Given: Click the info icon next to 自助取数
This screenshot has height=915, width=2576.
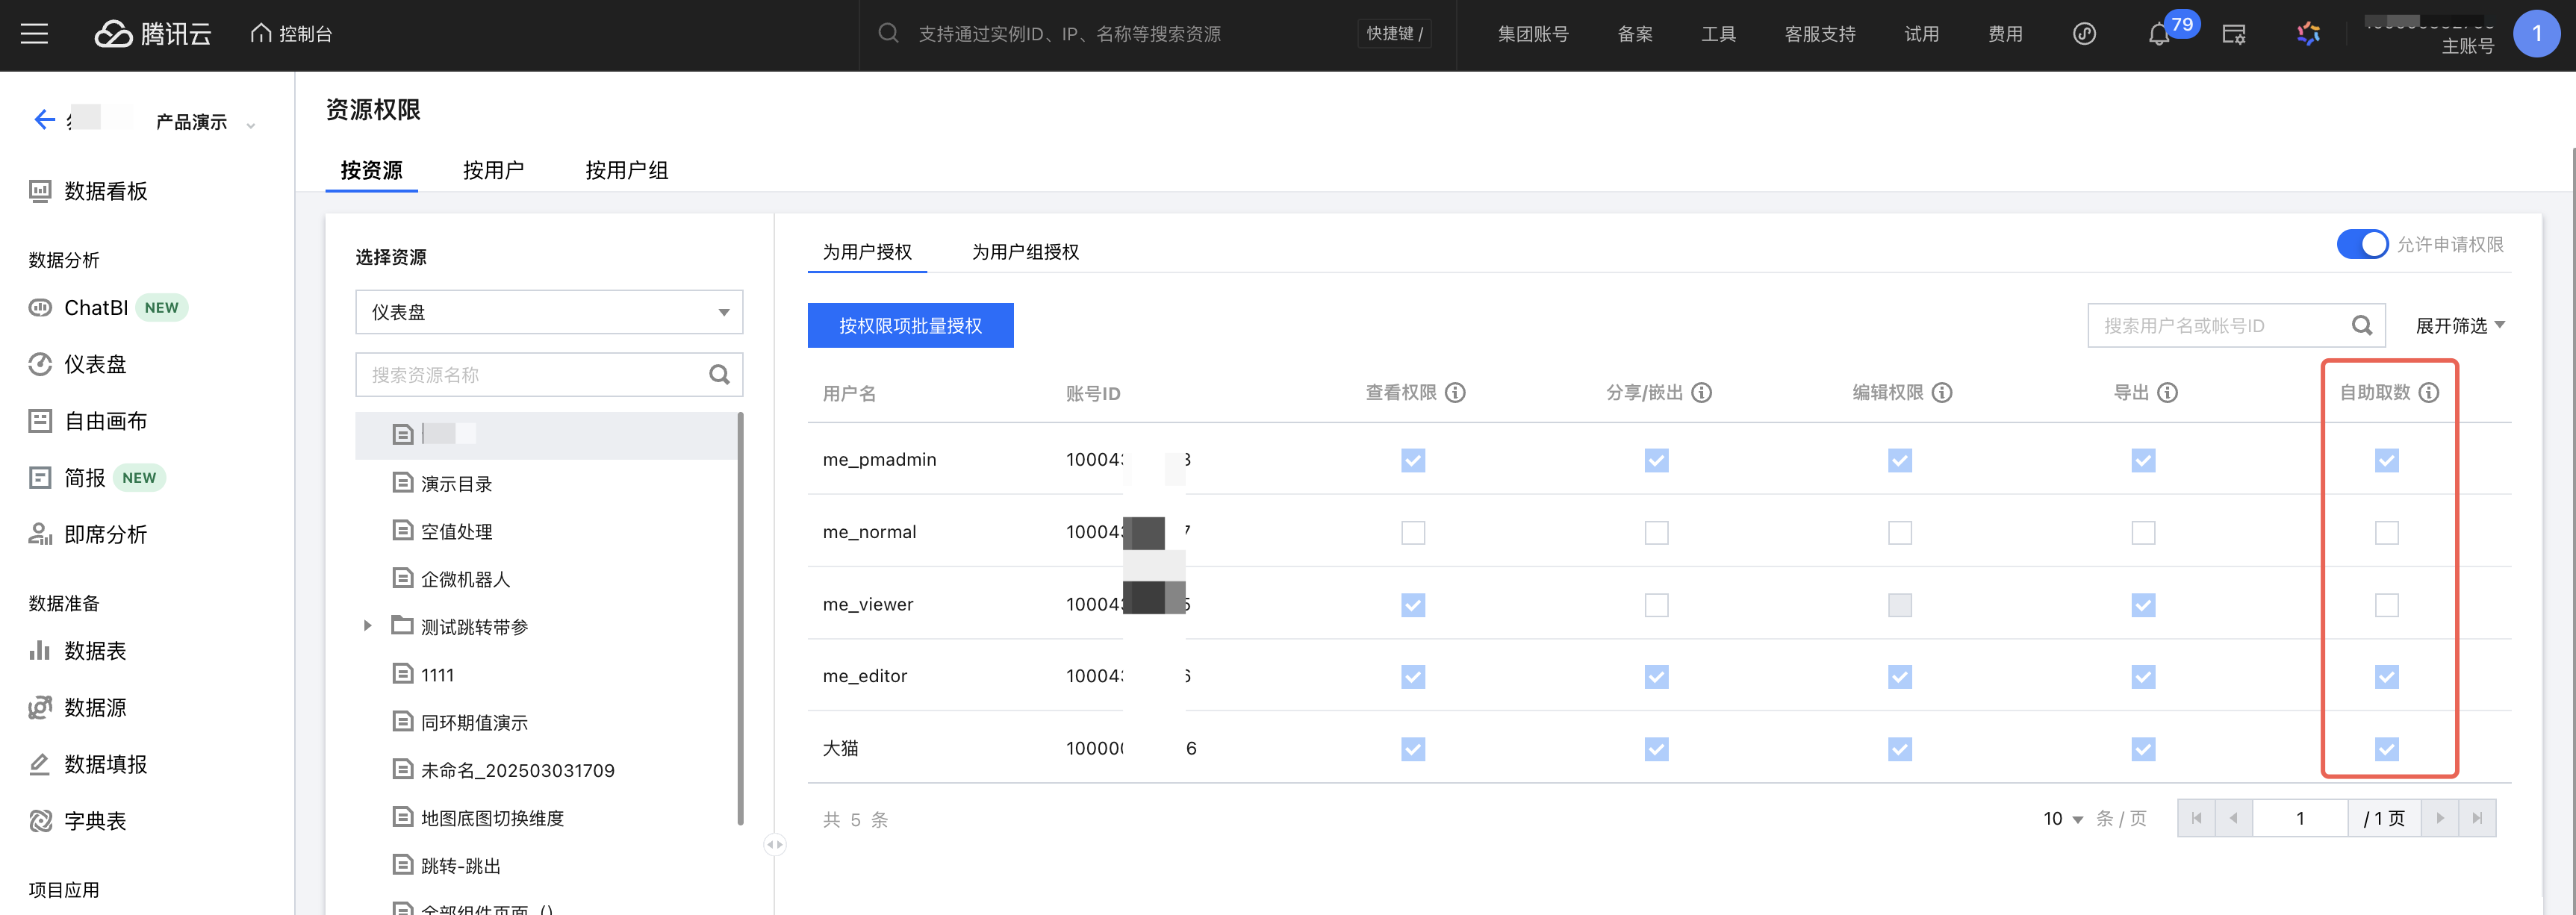Looking at the screenshot, I should pos(2429,393).
